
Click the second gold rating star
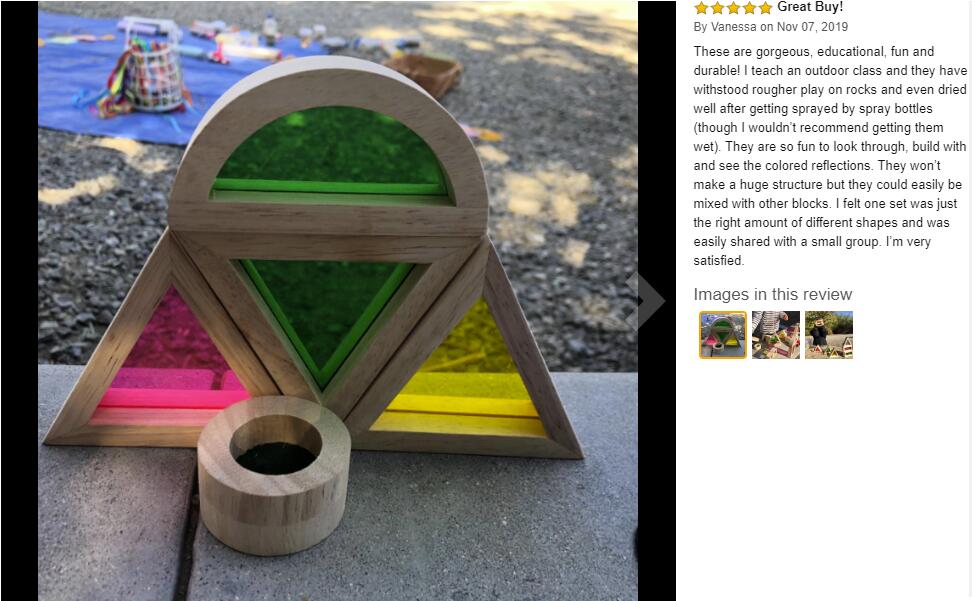coord(717,7)
